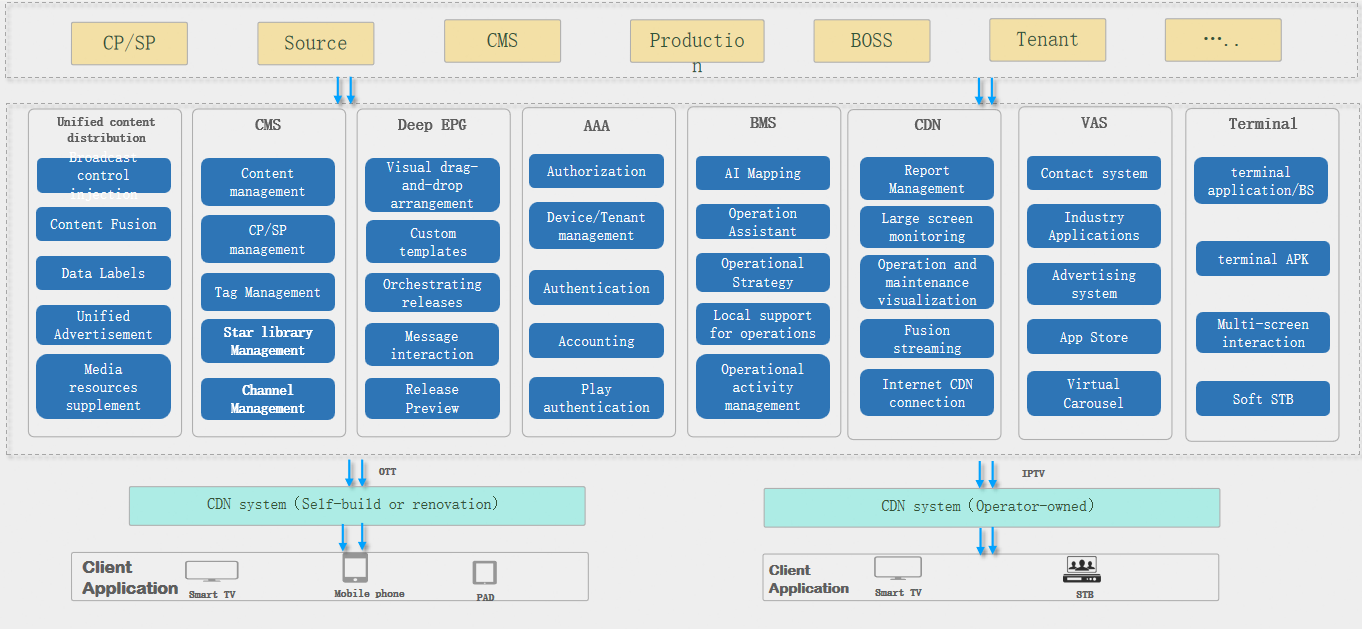Click the Play authentication block

(596, 398)
